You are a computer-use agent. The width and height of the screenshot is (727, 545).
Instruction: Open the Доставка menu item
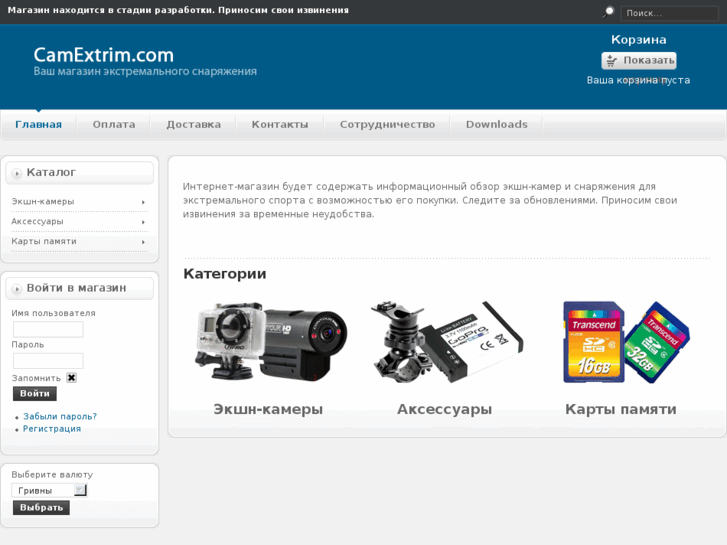(193, 124)
